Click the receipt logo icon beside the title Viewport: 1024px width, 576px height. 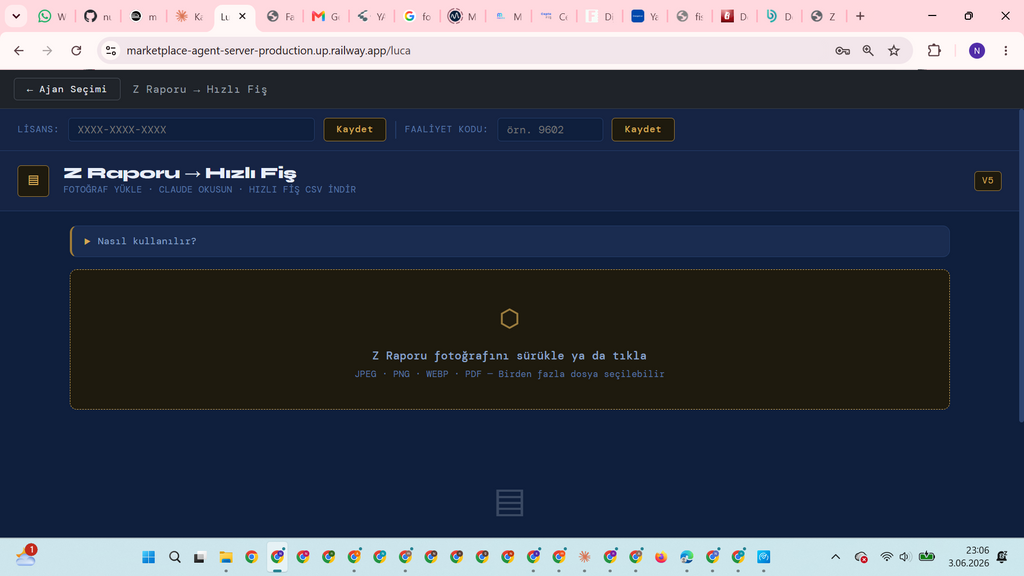(x=33, y=181)
